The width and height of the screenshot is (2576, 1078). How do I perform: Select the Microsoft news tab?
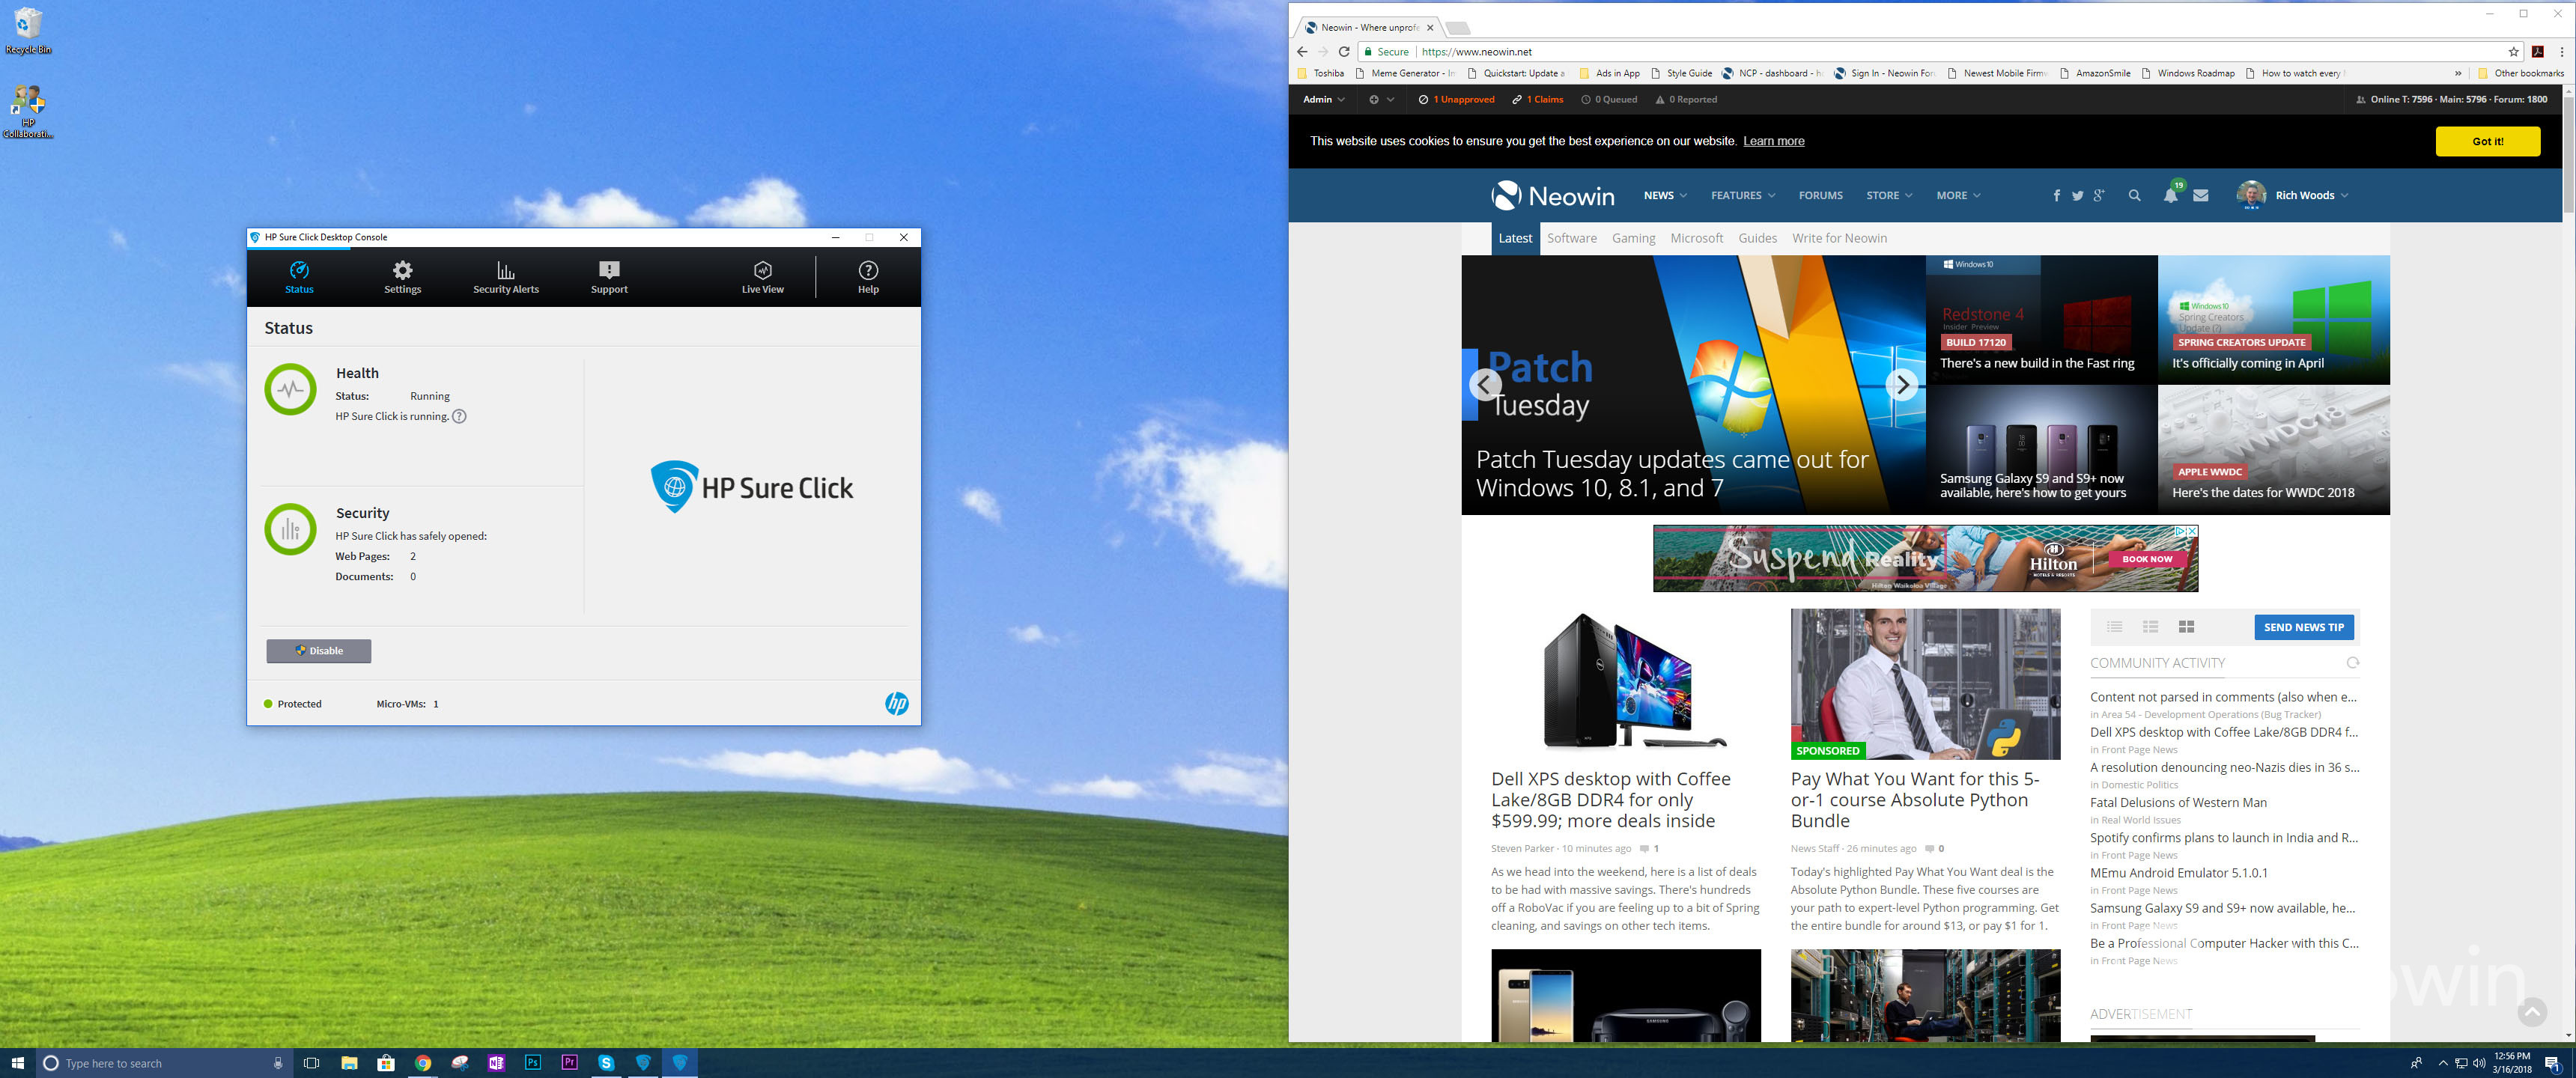(1696, 238)
